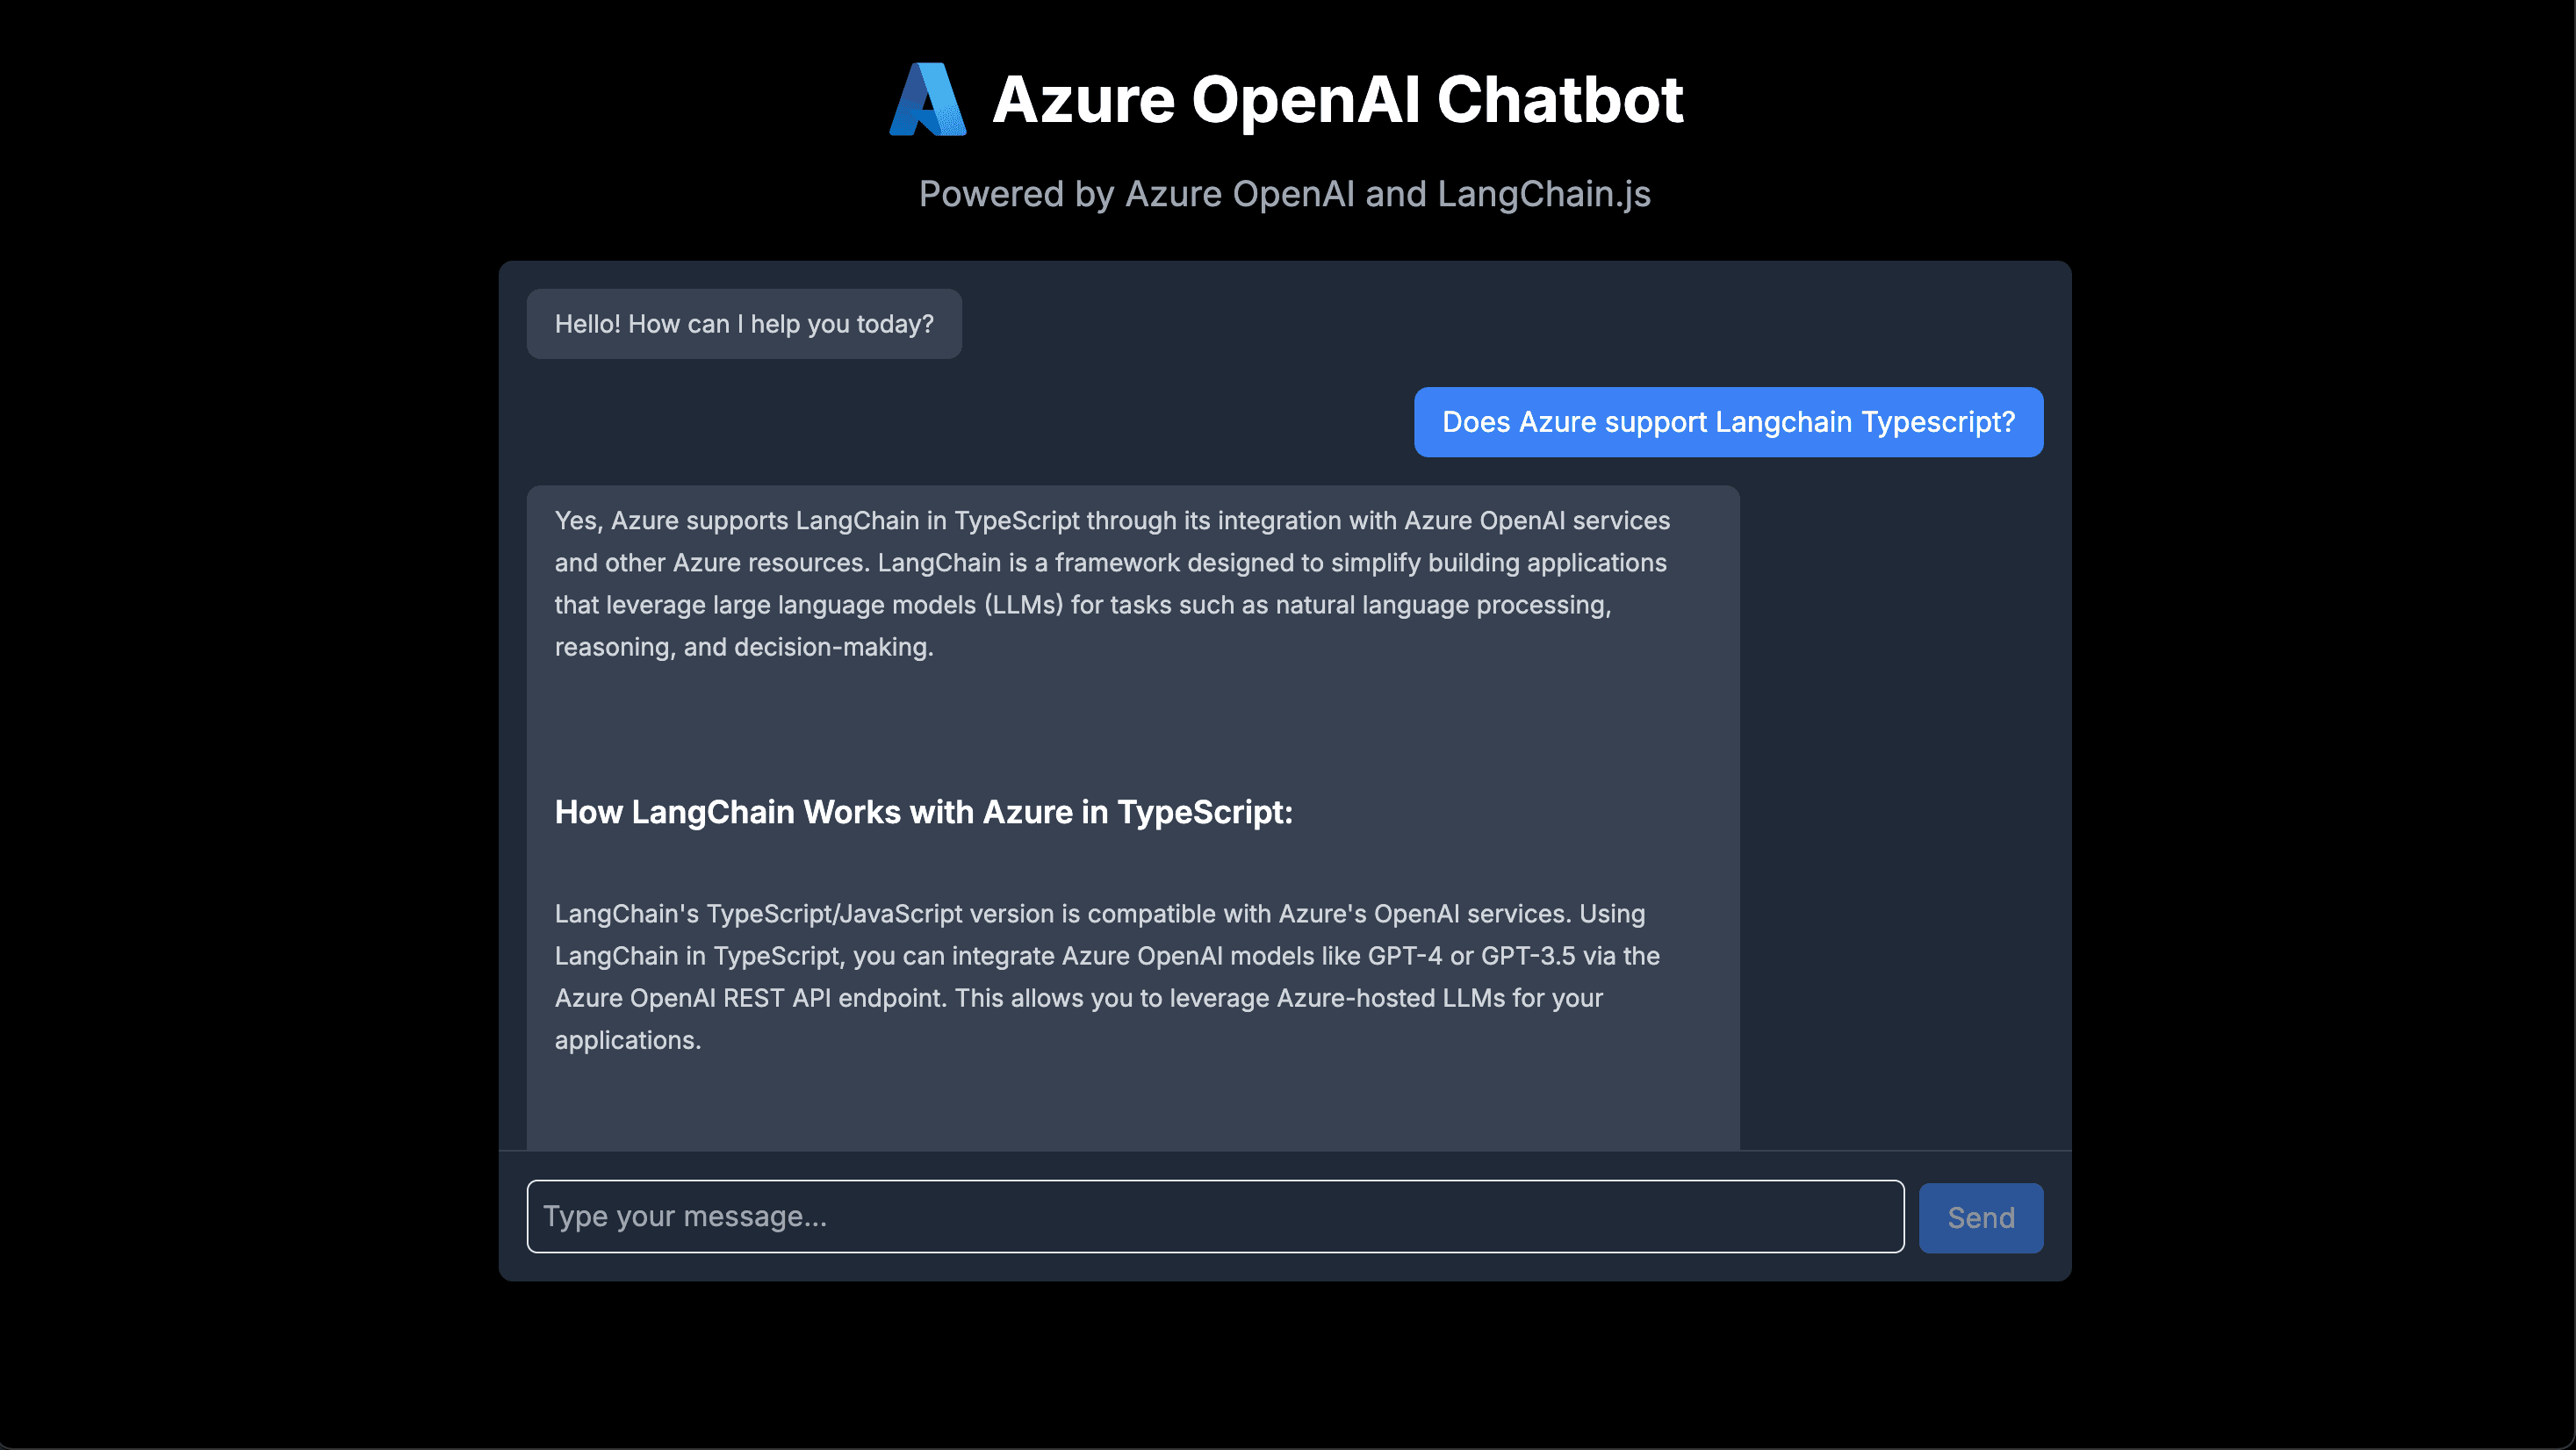The image size is (2576, 1450).
Task: Click the heading 'How LangChain Works with Azure in TypeScript:'
Action: point(923,812)
